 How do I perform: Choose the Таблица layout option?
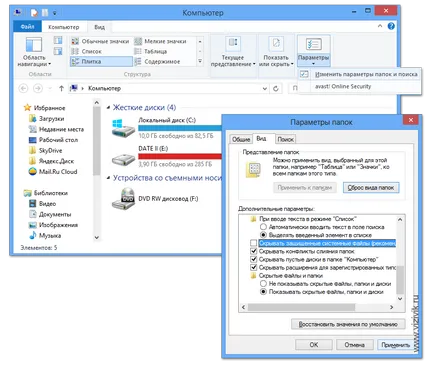[151, 51]
